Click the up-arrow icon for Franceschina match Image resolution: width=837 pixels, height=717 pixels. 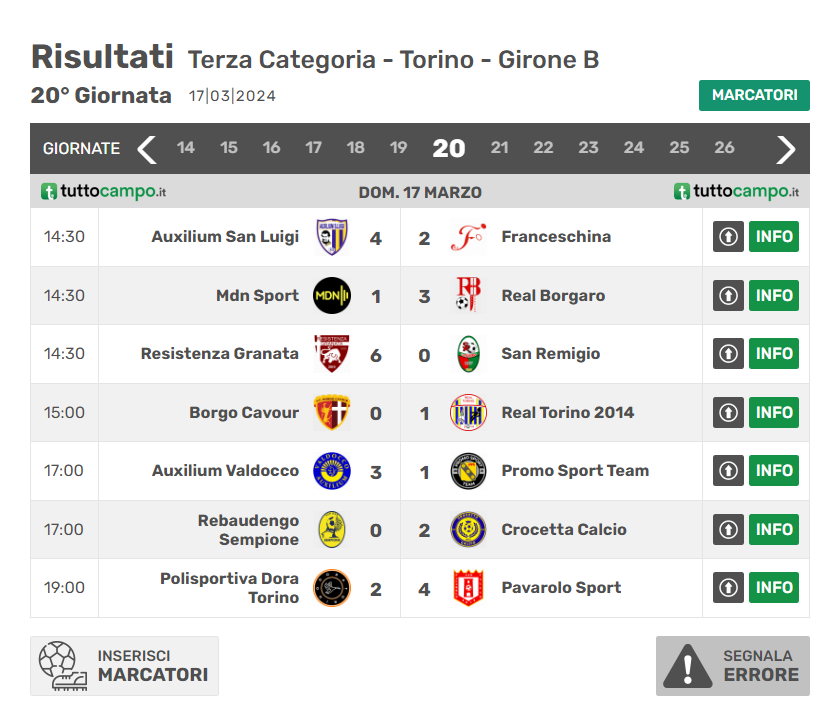pos(728,237)
